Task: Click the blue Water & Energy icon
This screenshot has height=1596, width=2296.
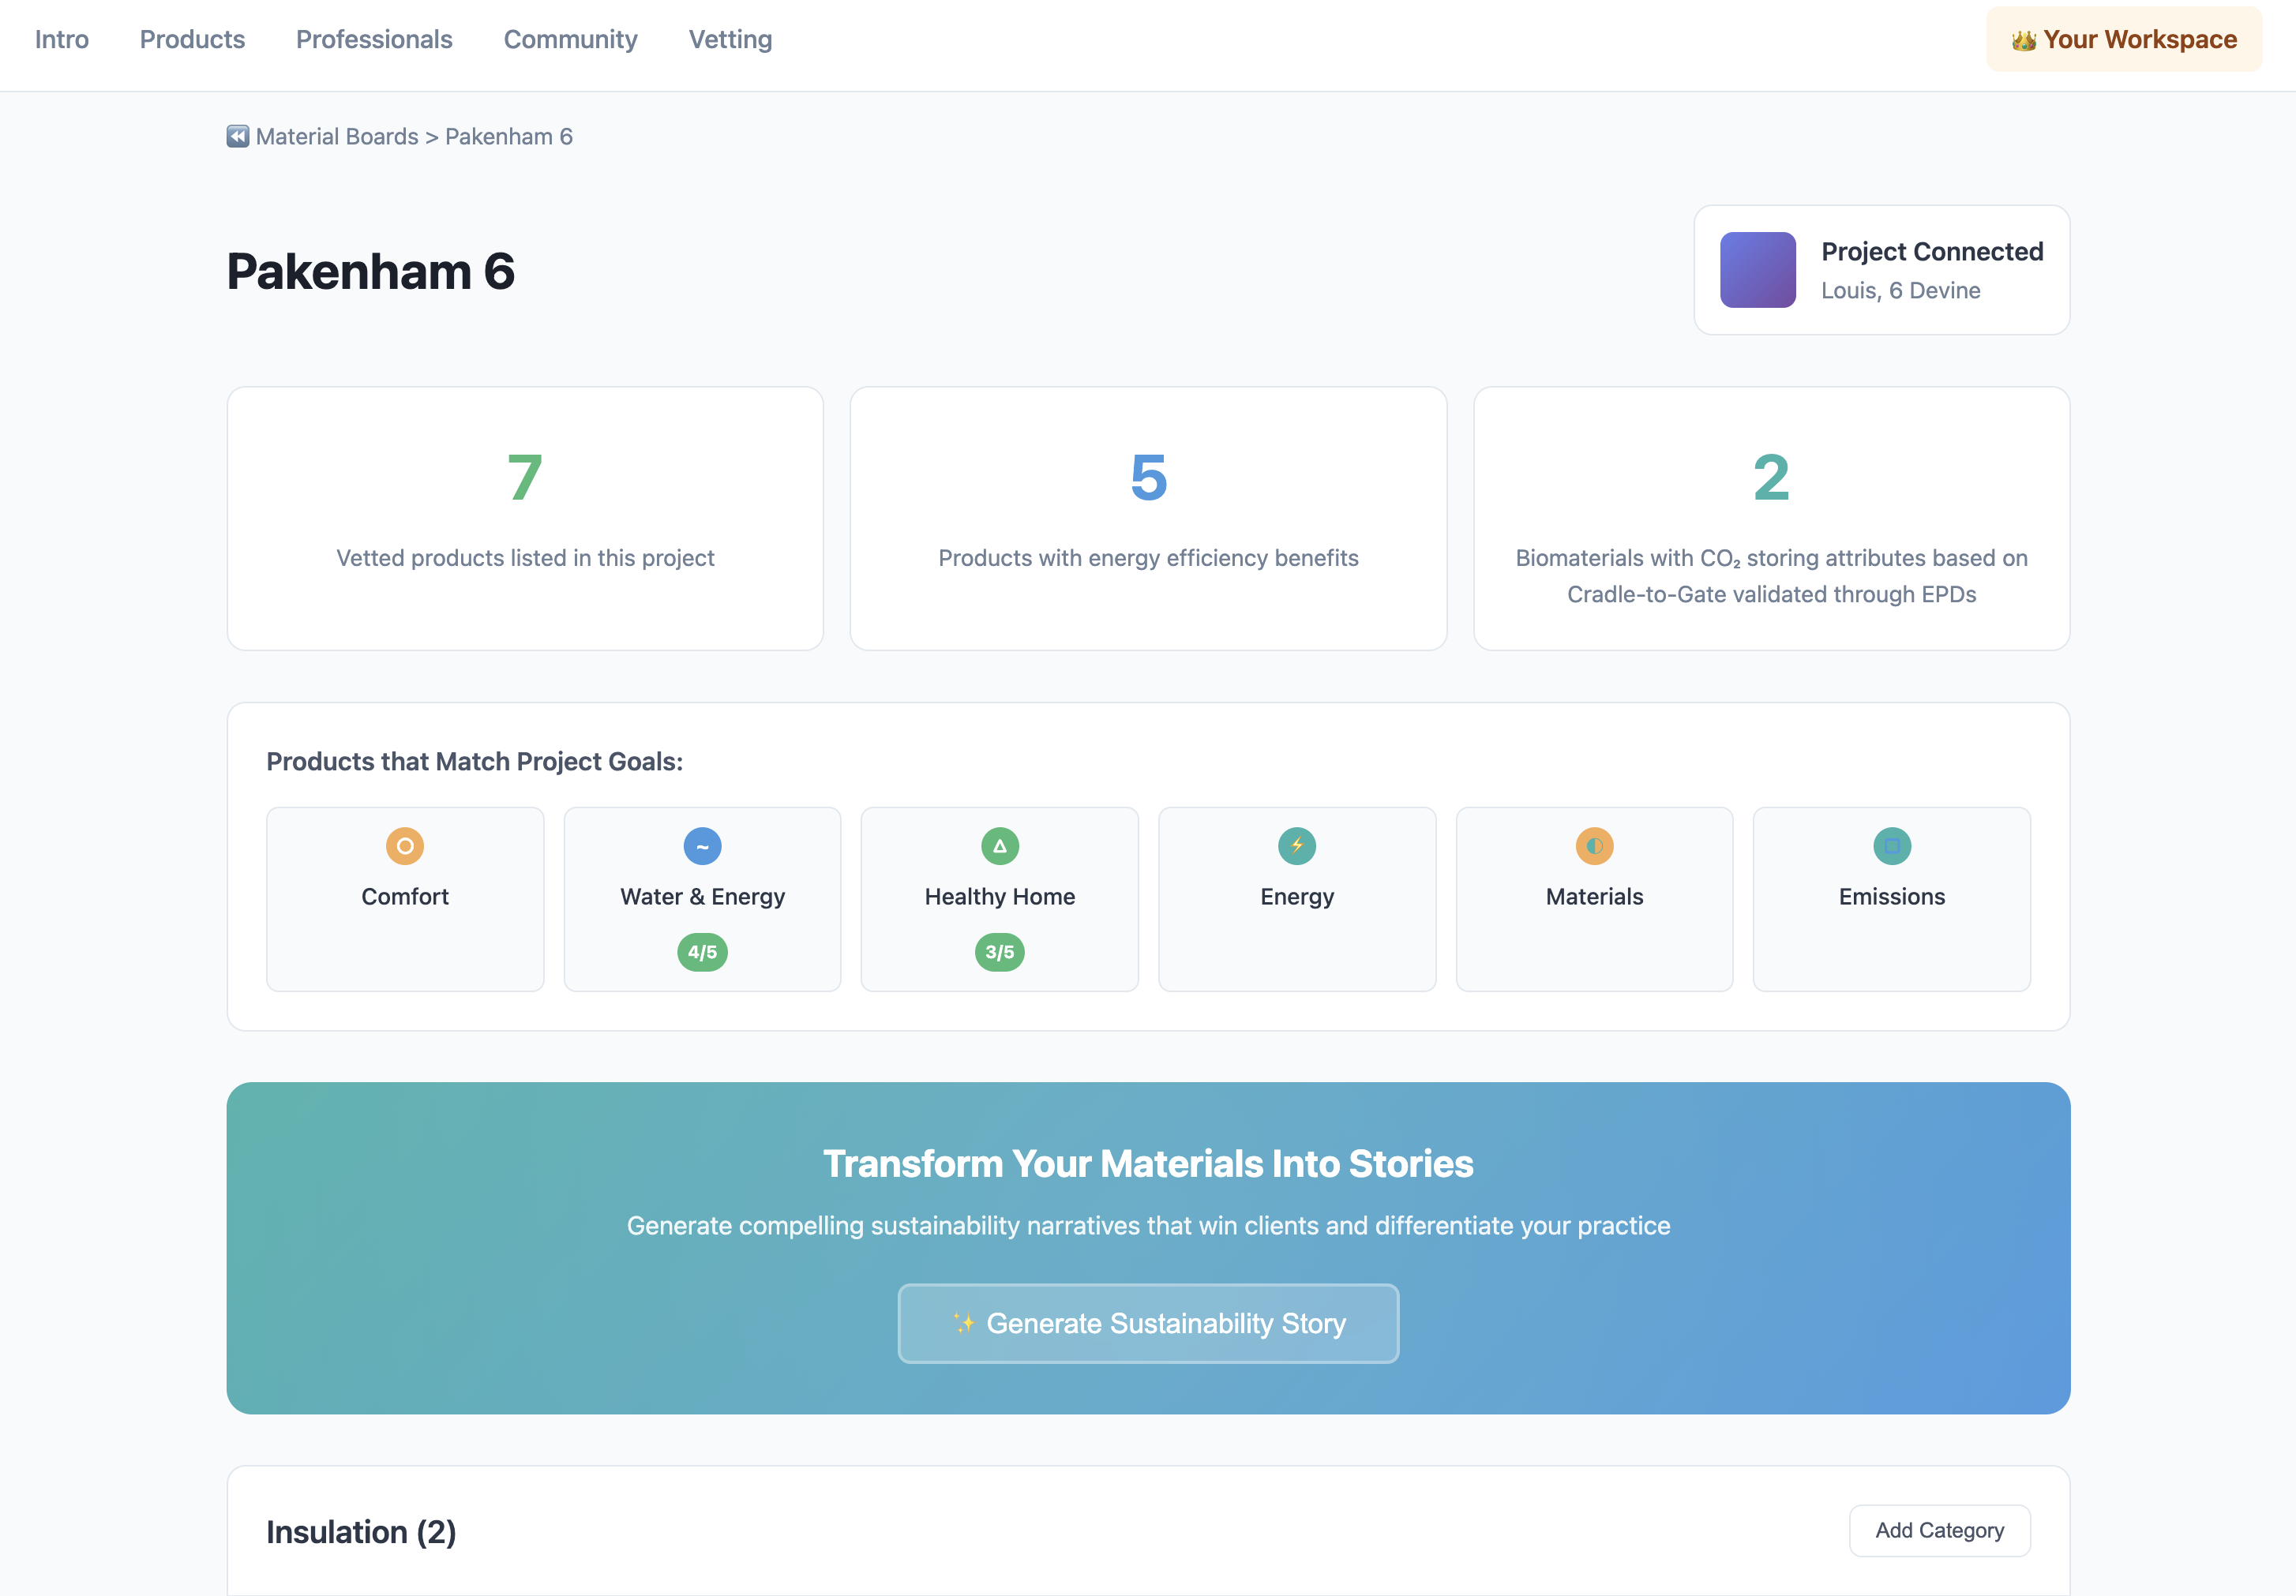Action: coord(702,846)
